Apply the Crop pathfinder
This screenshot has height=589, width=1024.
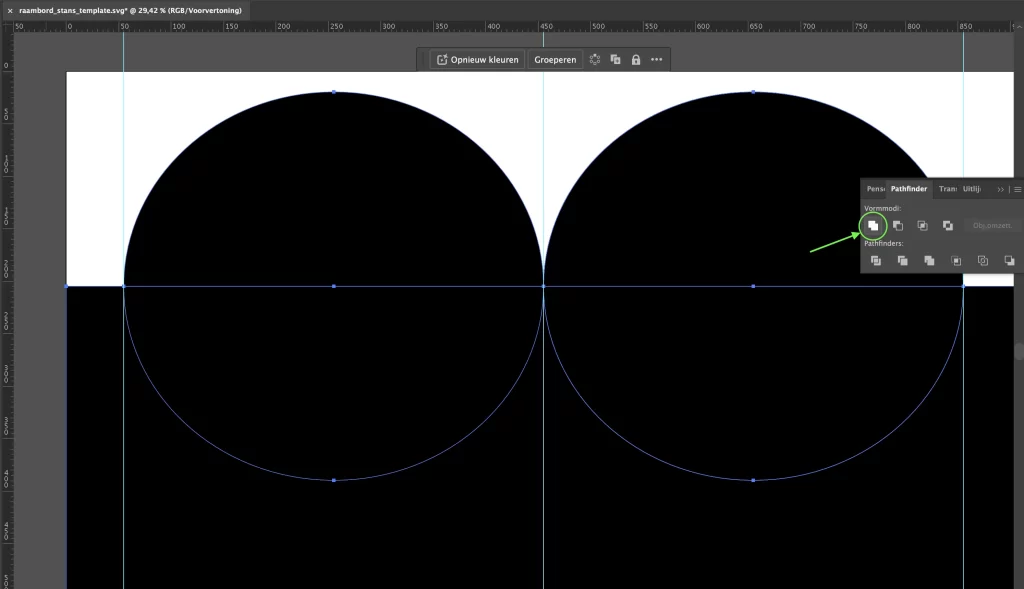(x=956, y=261)
